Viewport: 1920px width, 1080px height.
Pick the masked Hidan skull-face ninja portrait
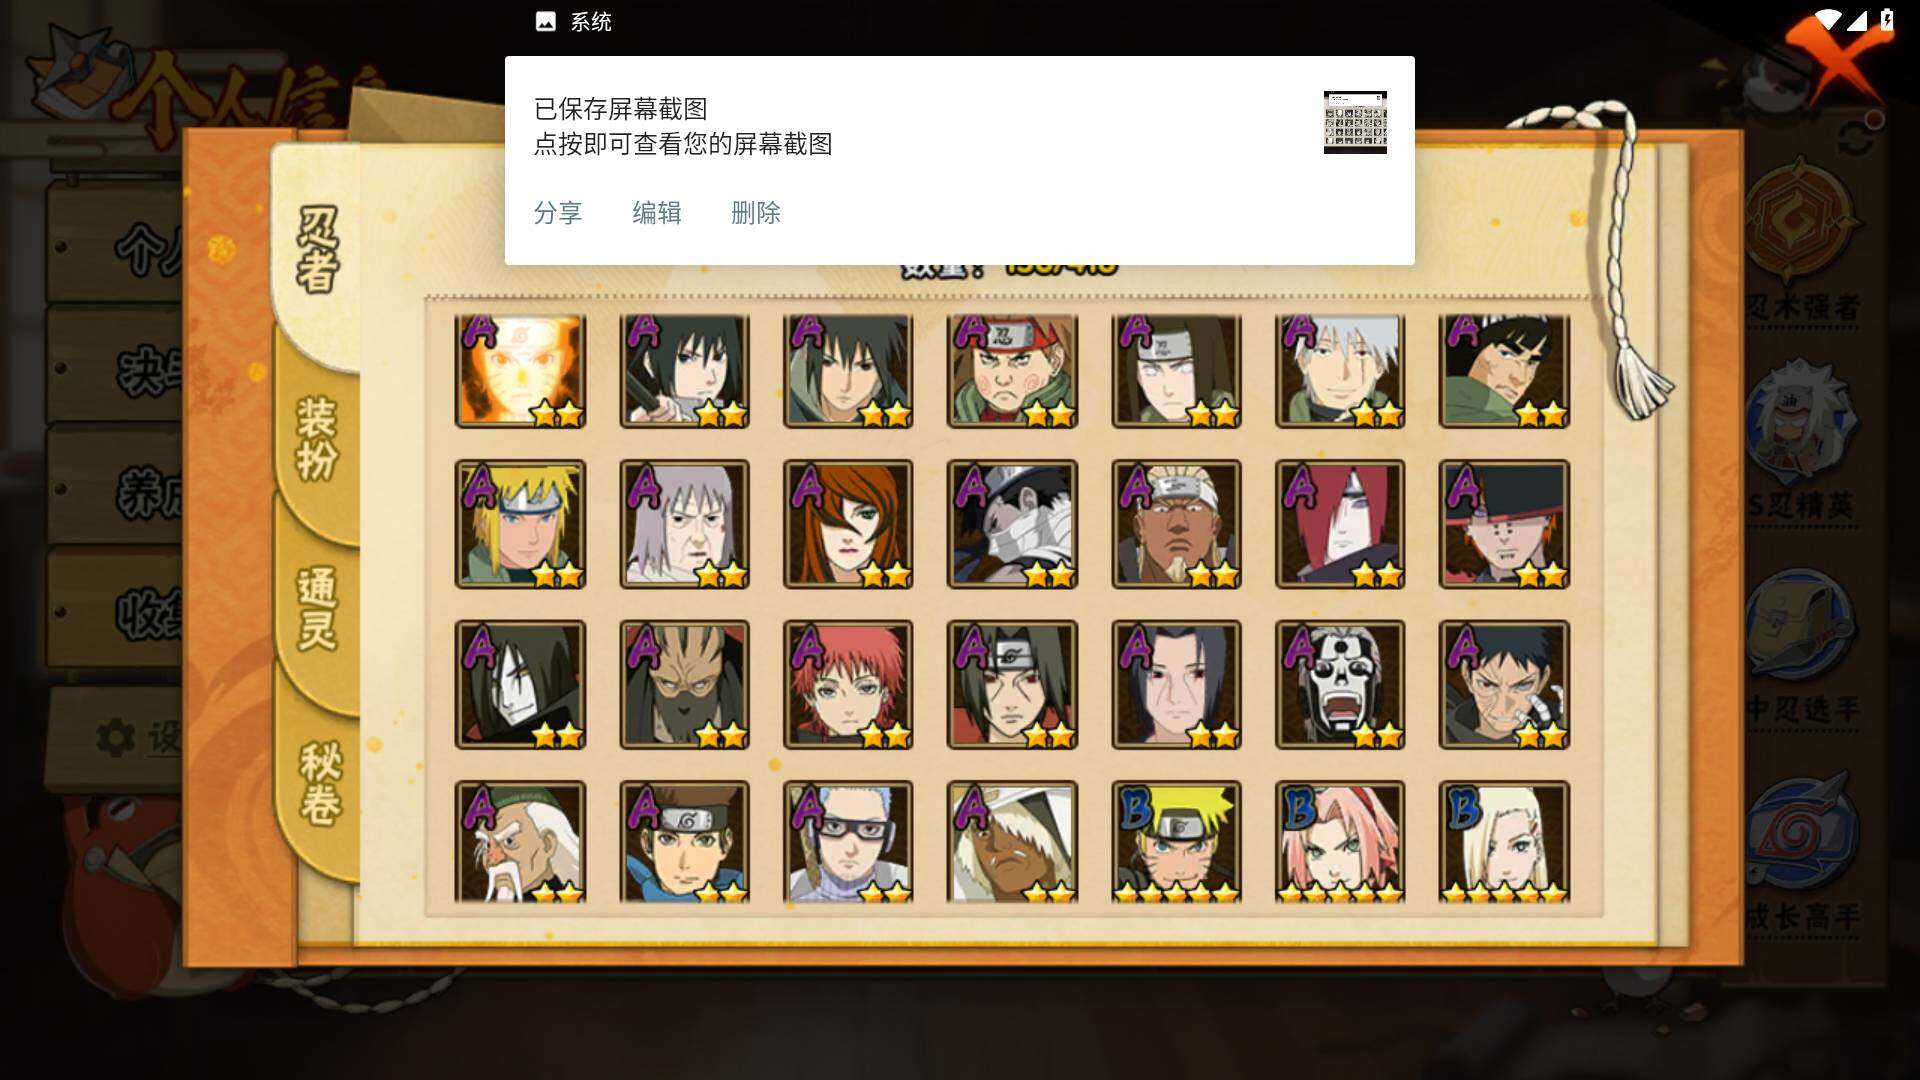(x=1340, y=685)
